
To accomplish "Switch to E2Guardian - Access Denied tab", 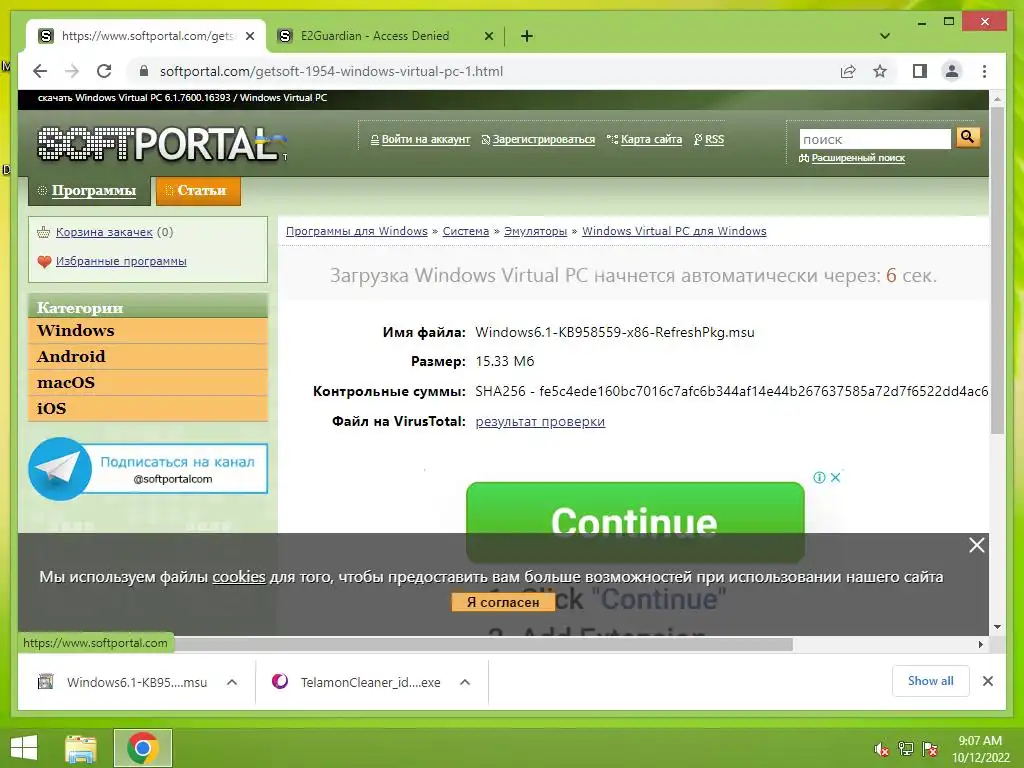I will coord(385,36).
